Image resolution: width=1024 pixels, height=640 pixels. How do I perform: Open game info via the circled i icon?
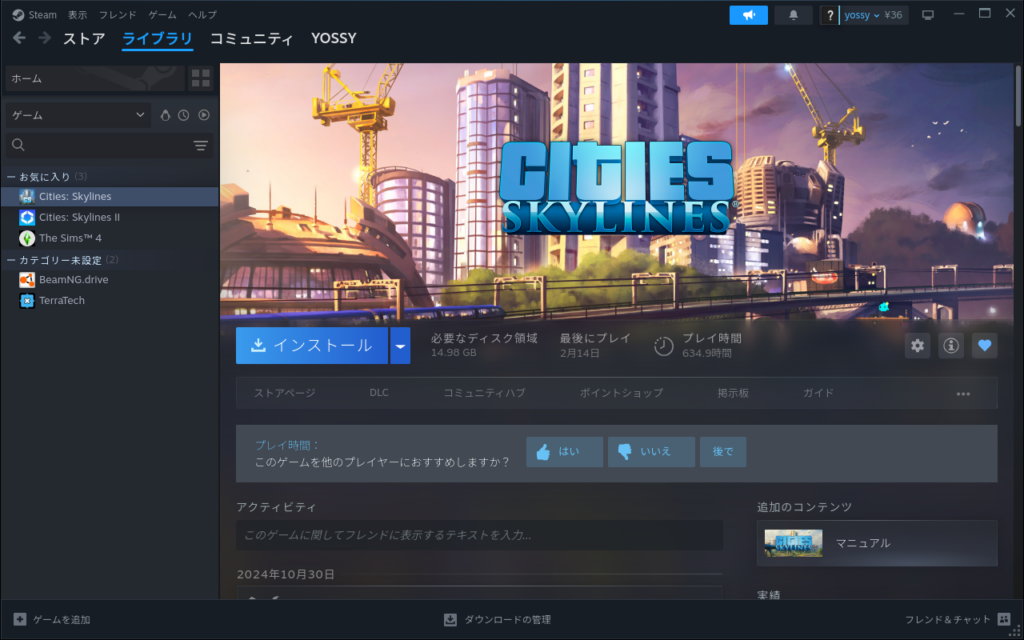[951, 346]
